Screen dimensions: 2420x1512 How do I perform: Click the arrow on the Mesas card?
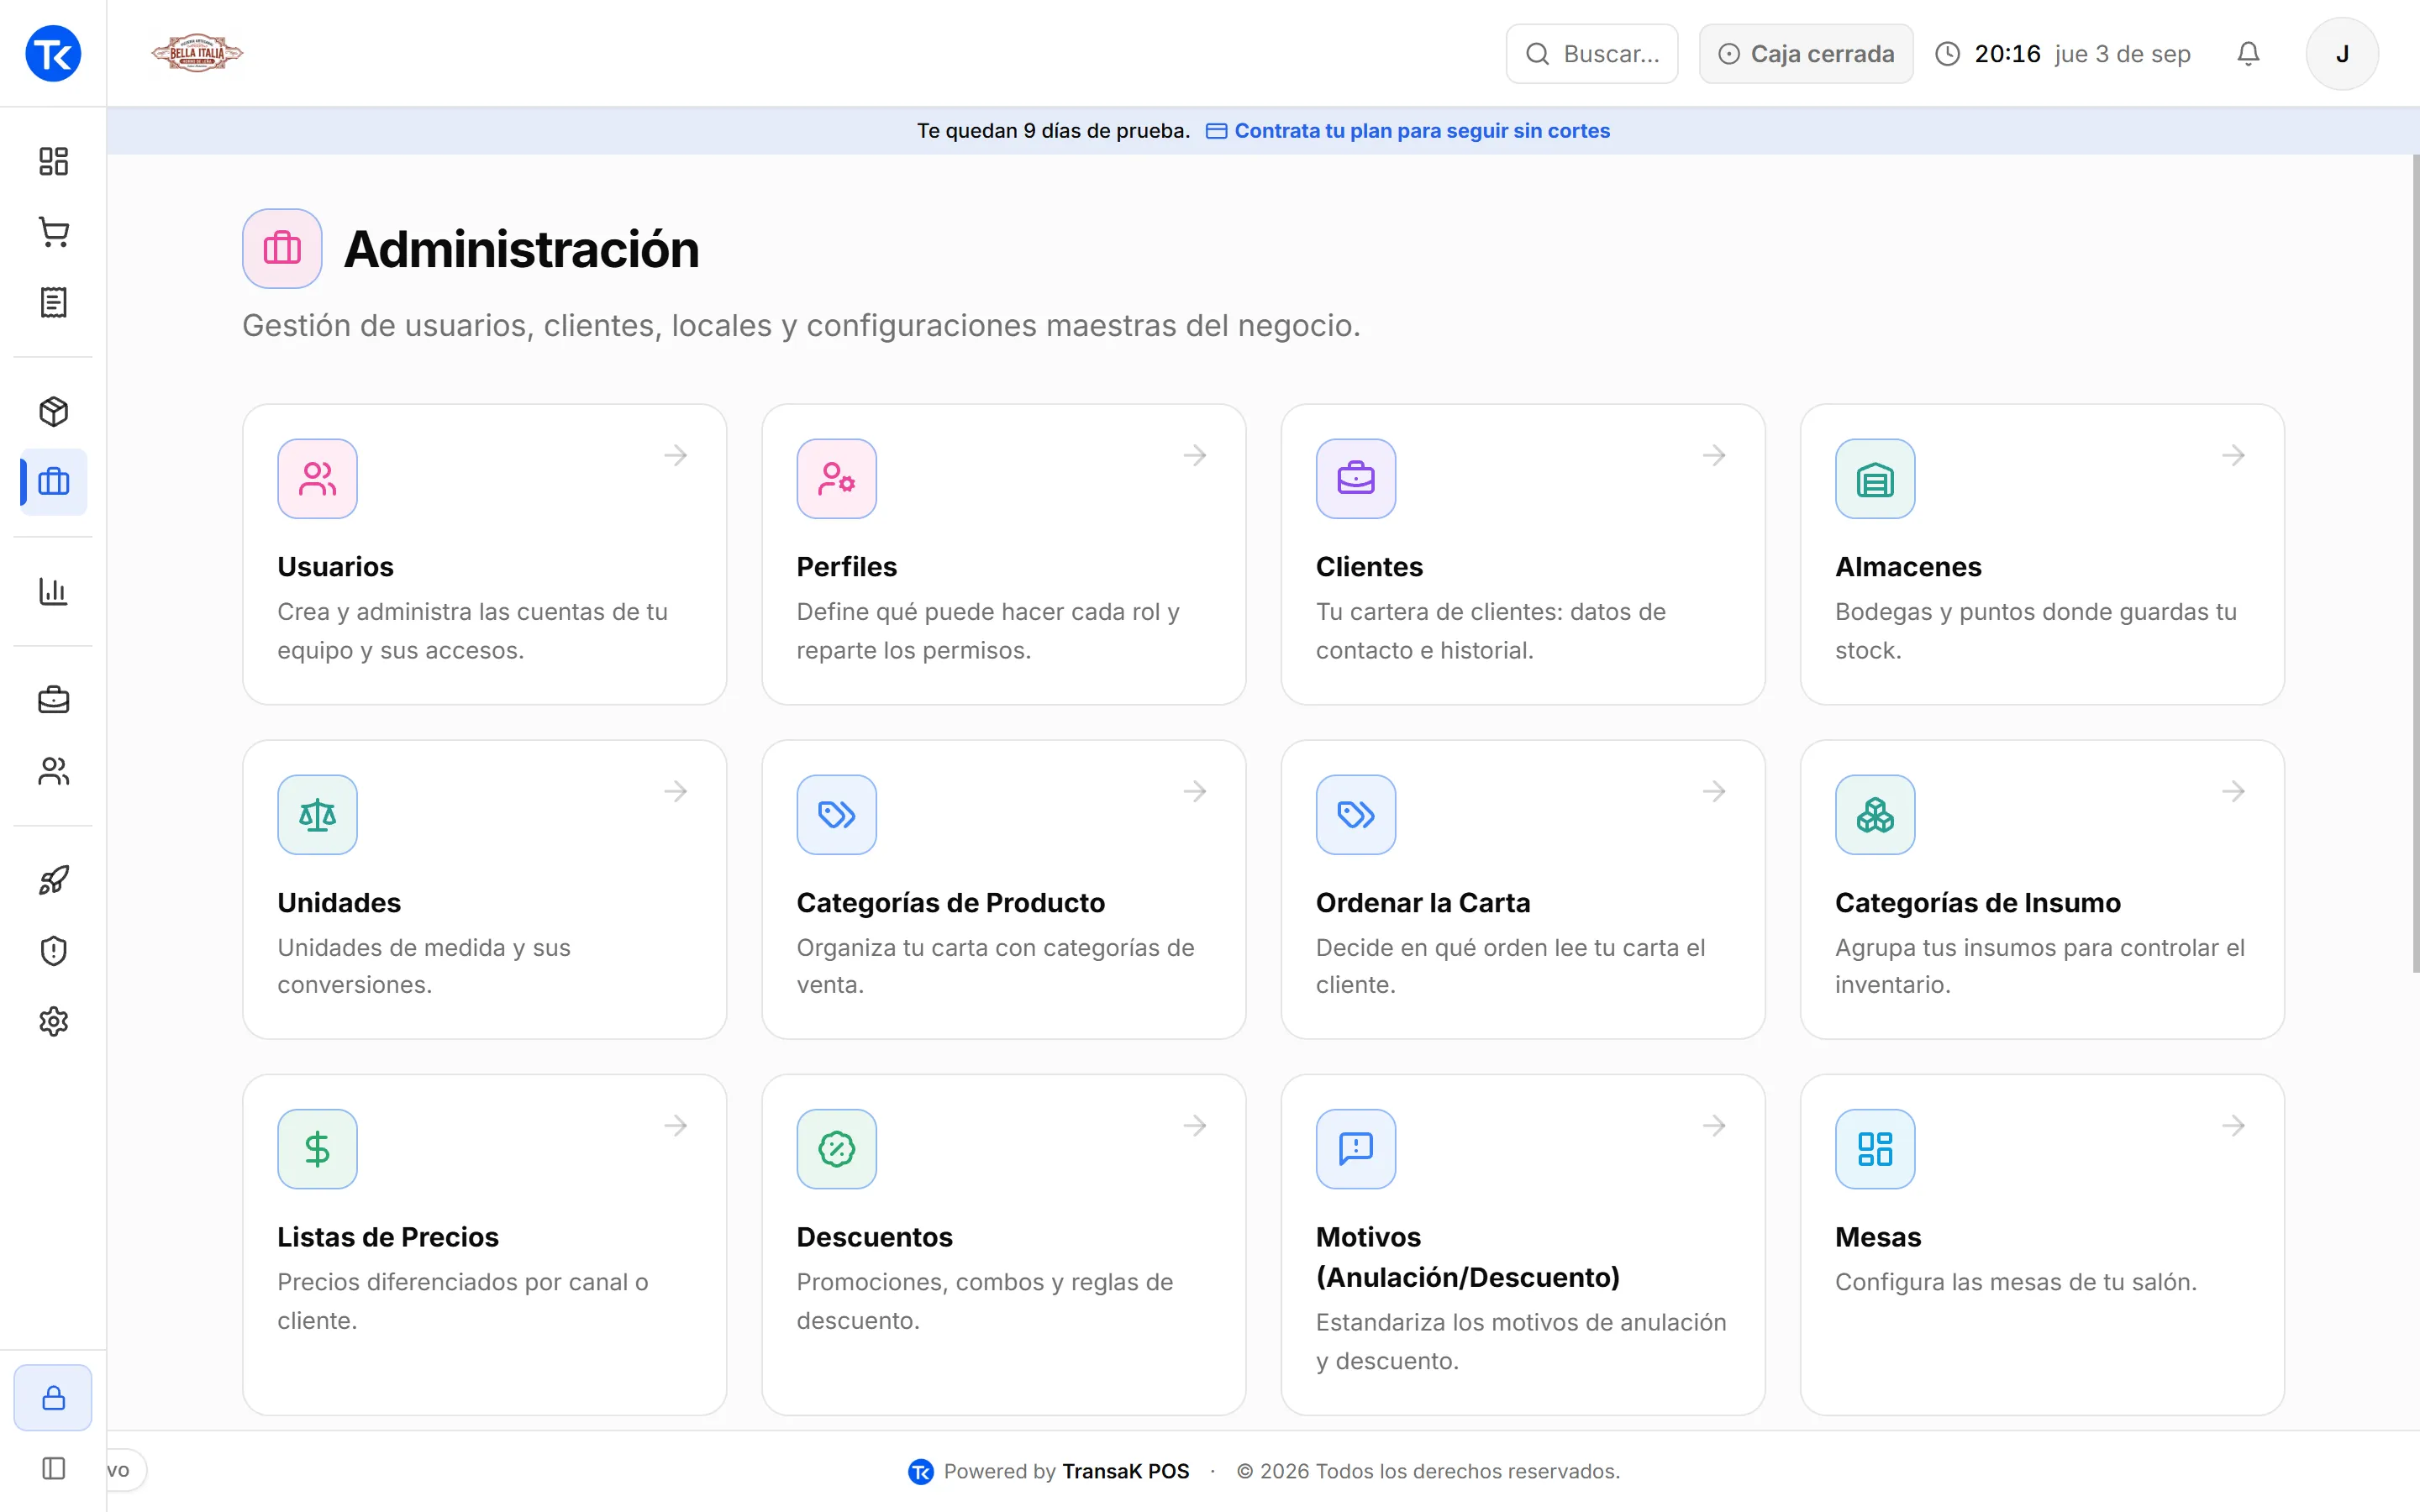(2233, 1126)
